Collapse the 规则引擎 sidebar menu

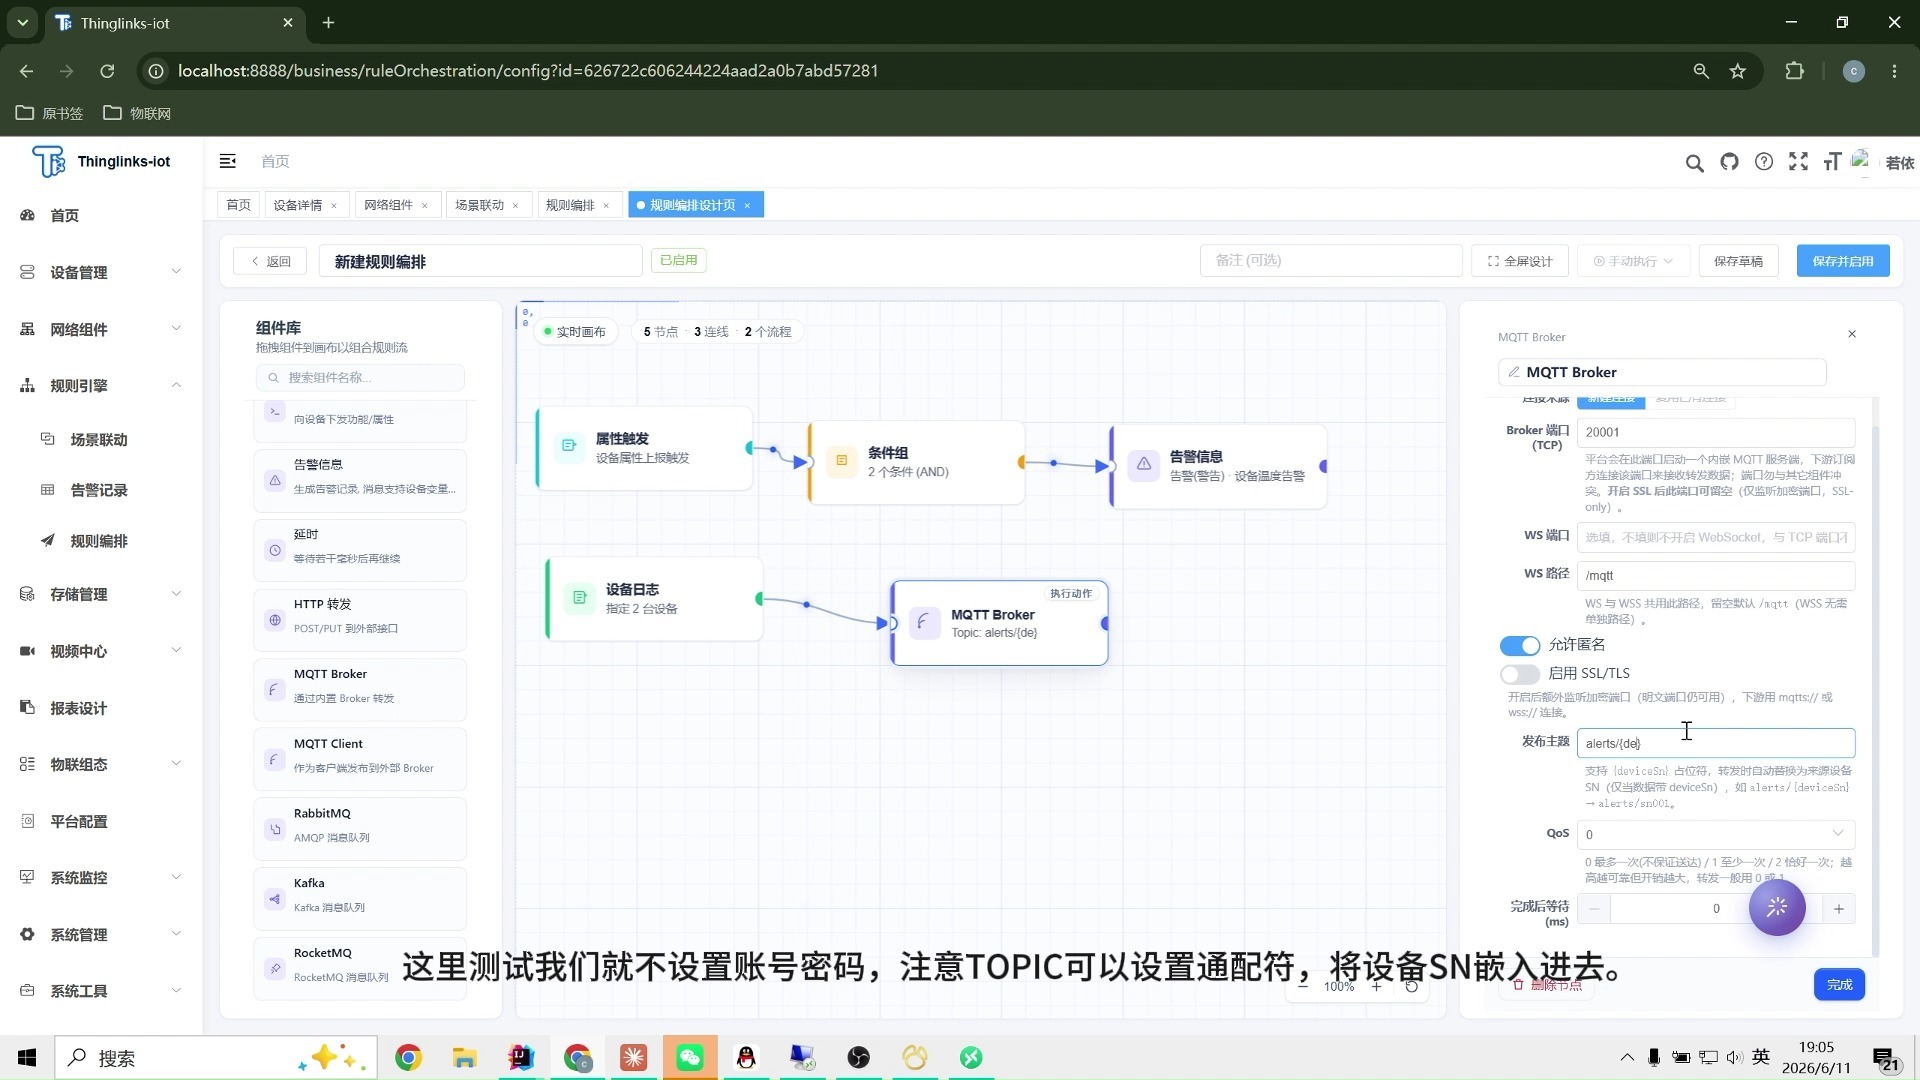101,385
